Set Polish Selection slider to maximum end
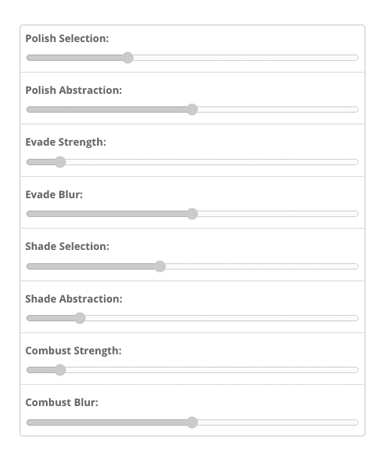 coord(357,58)
